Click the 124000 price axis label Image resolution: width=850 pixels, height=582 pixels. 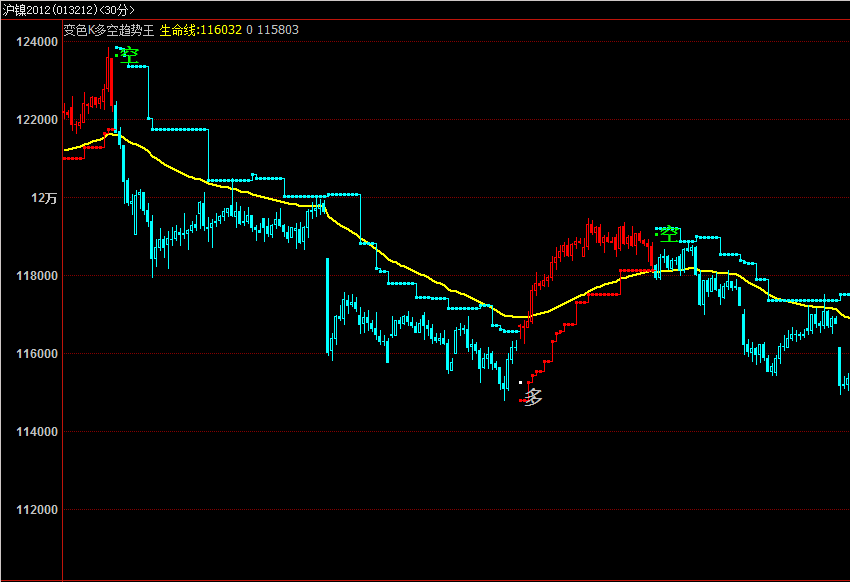pos(37,42)
